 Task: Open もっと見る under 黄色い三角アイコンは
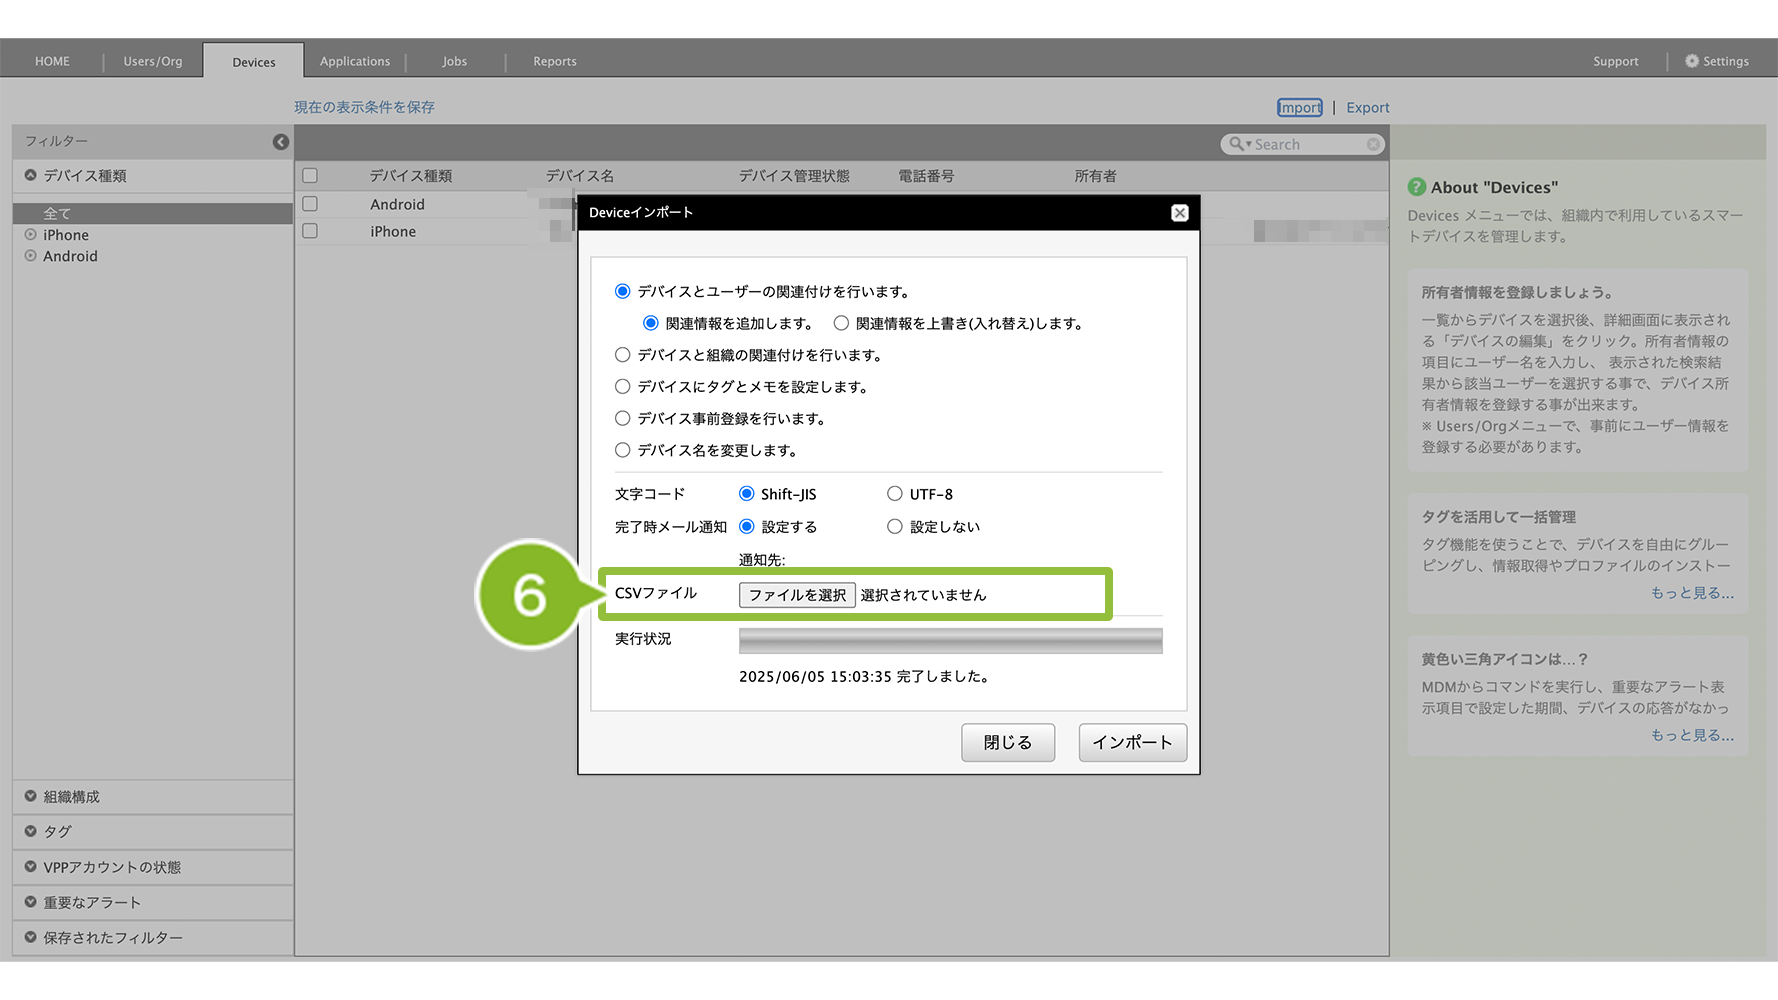click(1692, 735)
